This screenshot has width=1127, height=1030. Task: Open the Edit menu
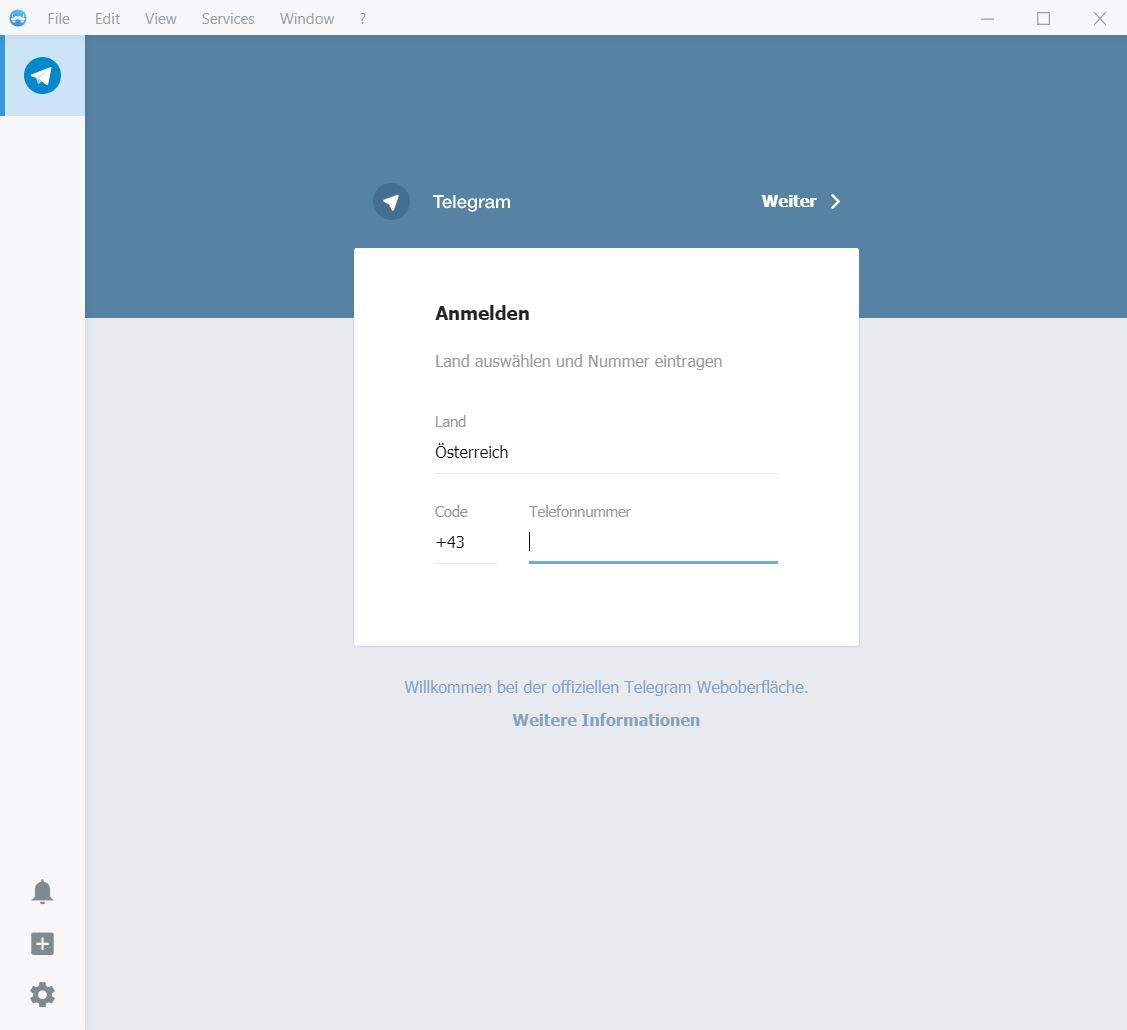pos(107,19)
